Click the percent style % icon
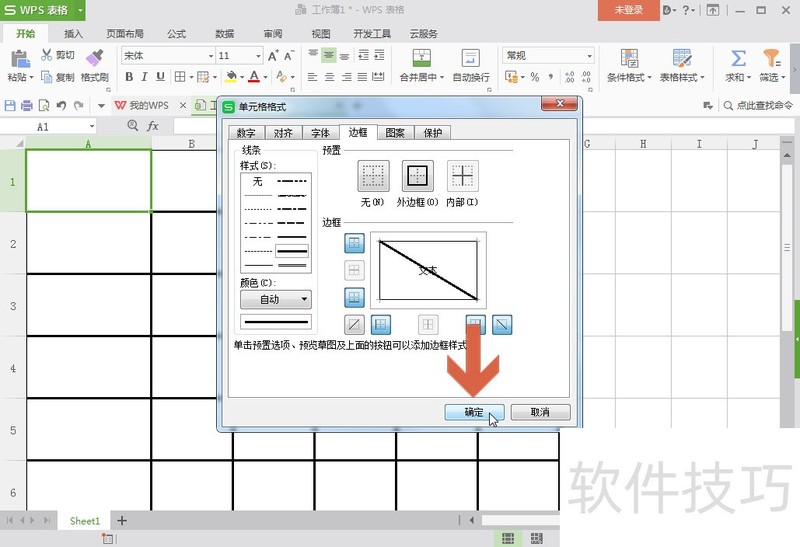The image size is (800, 547). pos(535,77)
